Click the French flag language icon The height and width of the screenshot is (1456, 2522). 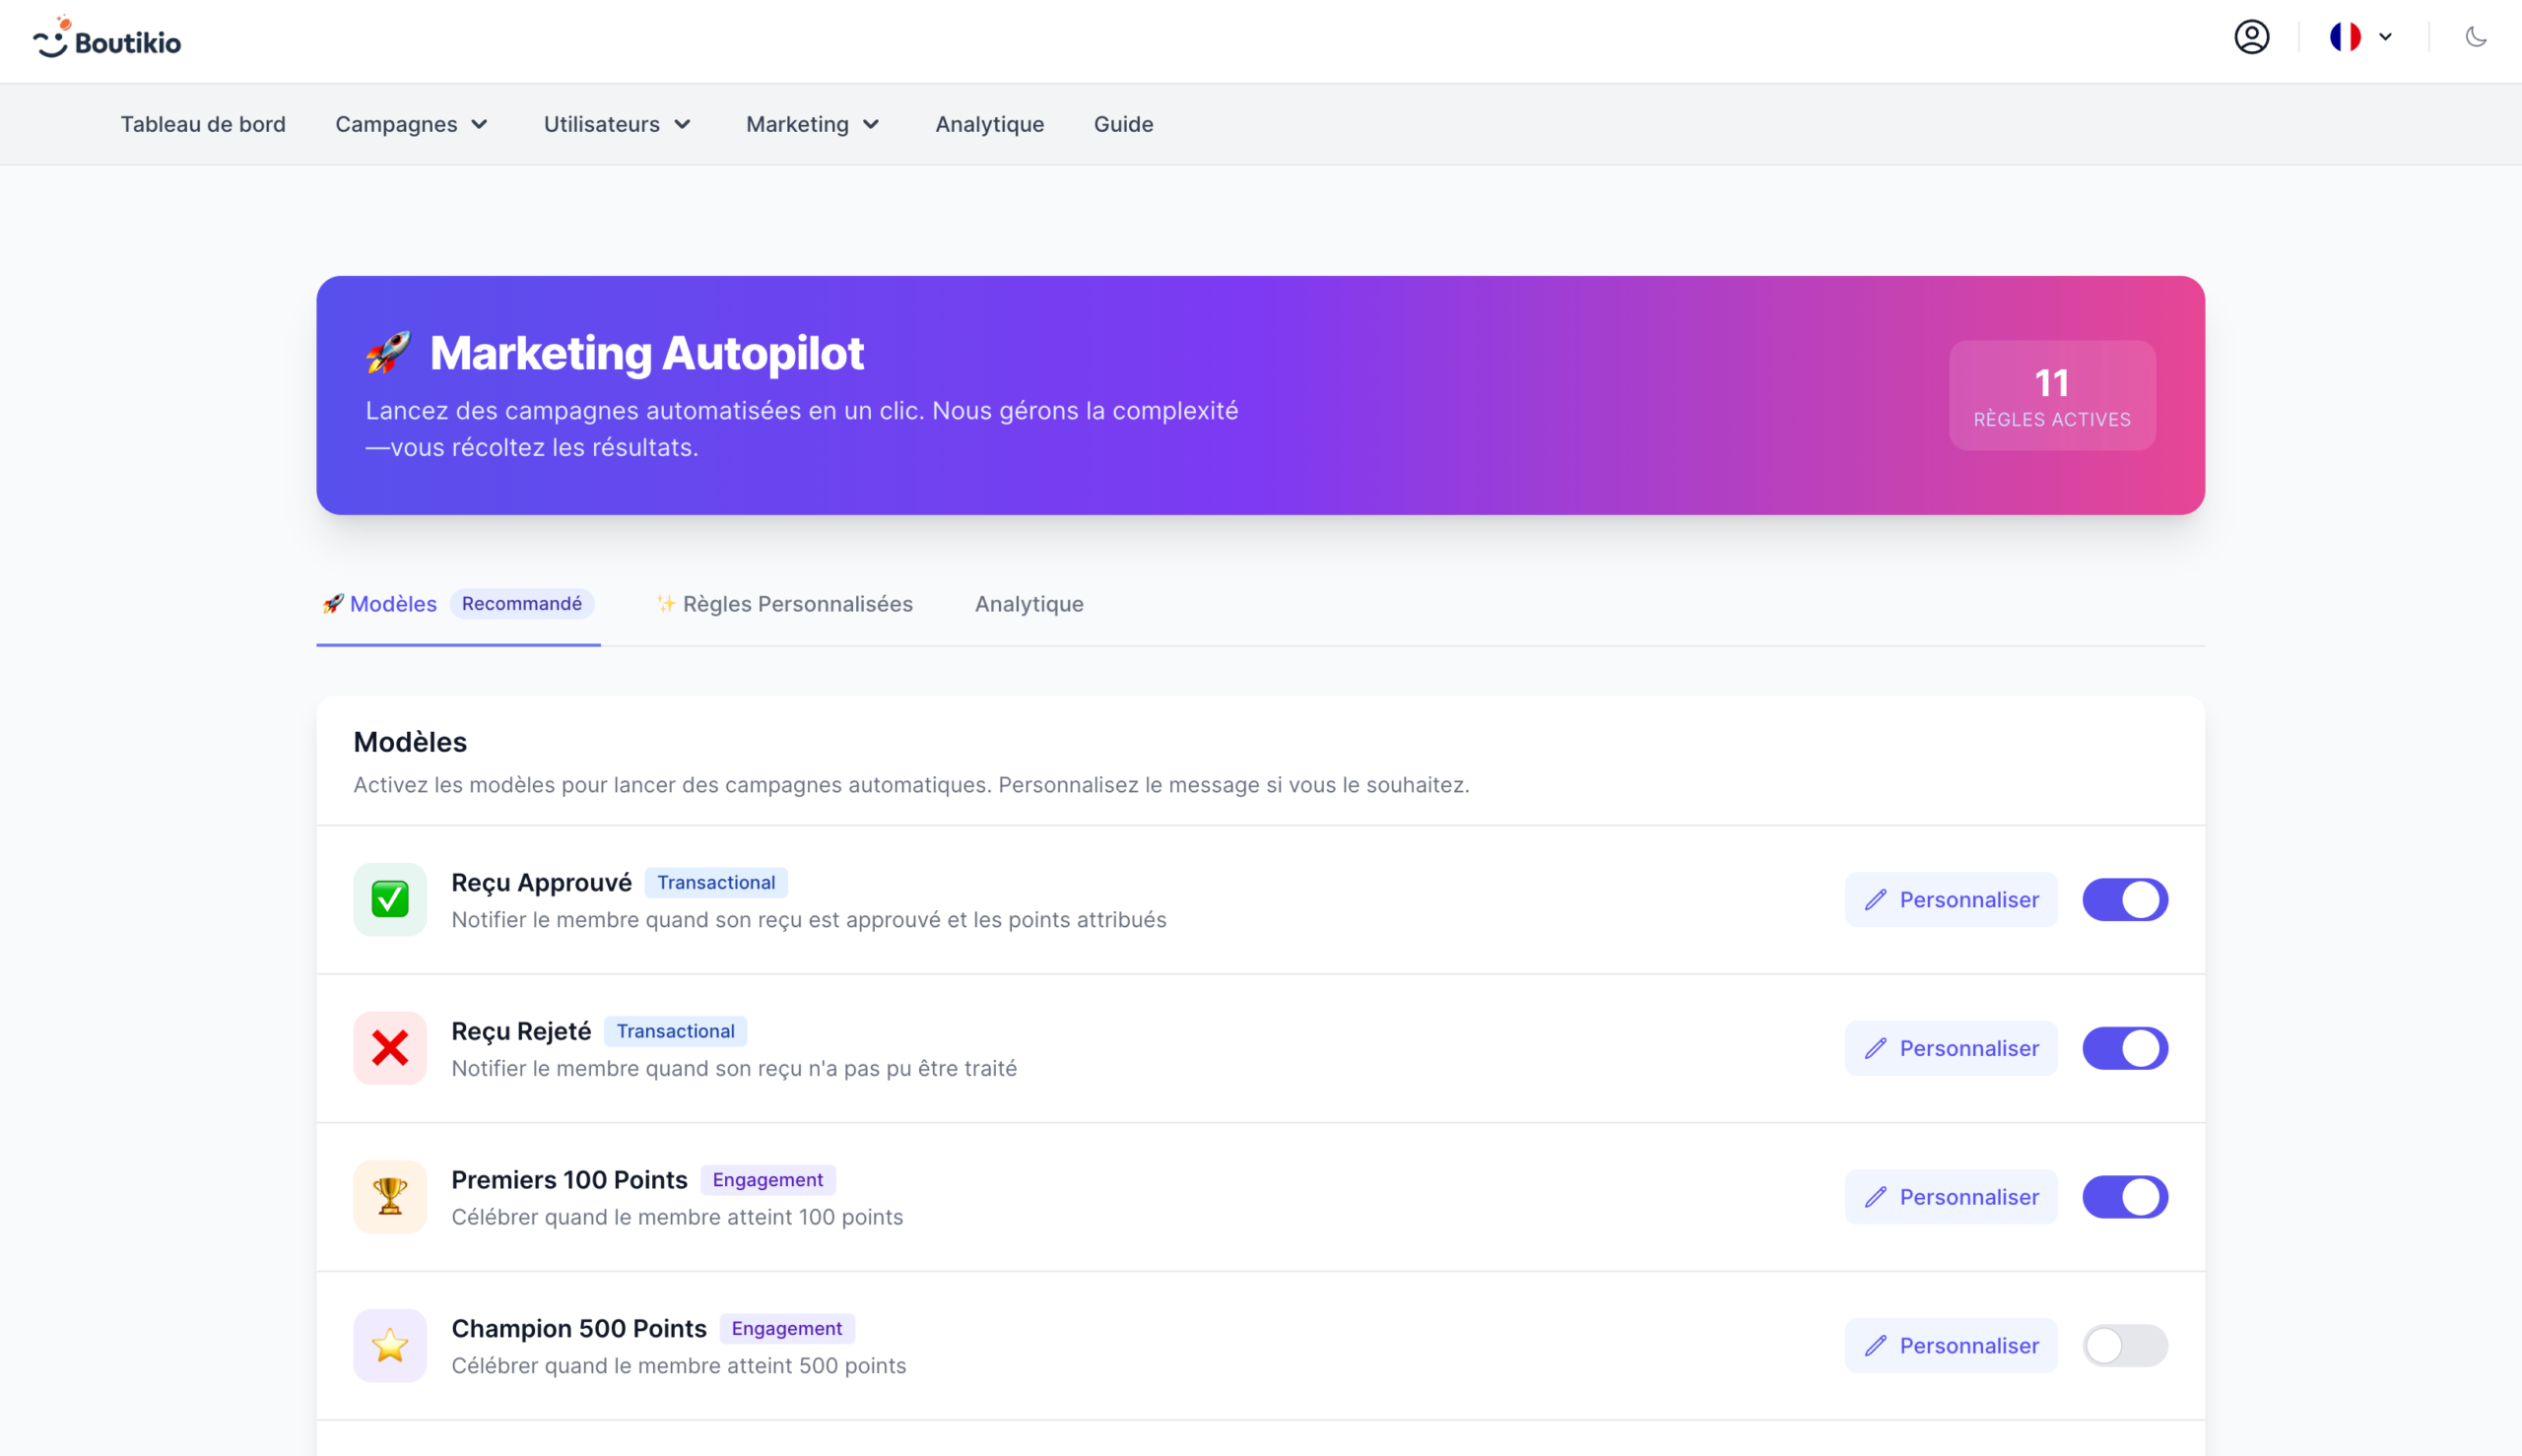coord(2345,37)
